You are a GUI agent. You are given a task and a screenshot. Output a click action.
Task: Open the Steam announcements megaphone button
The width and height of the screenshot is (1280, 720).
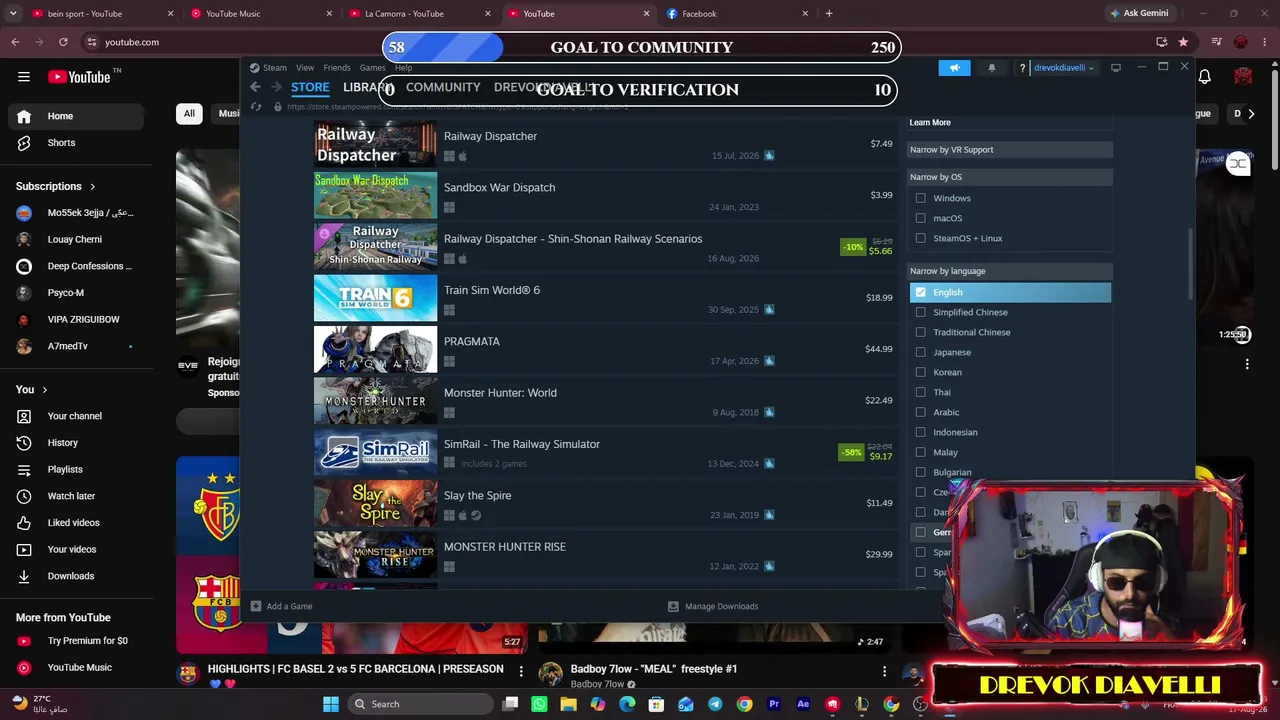tap(954, 68)
